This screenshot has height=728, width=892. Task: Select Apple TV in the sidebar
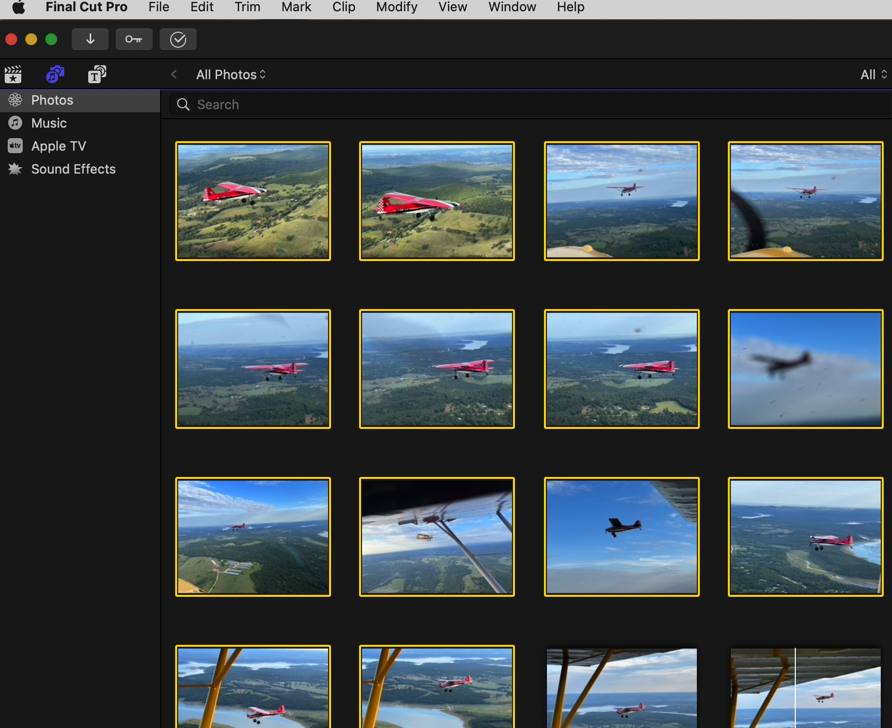click(x=80, y=146)
